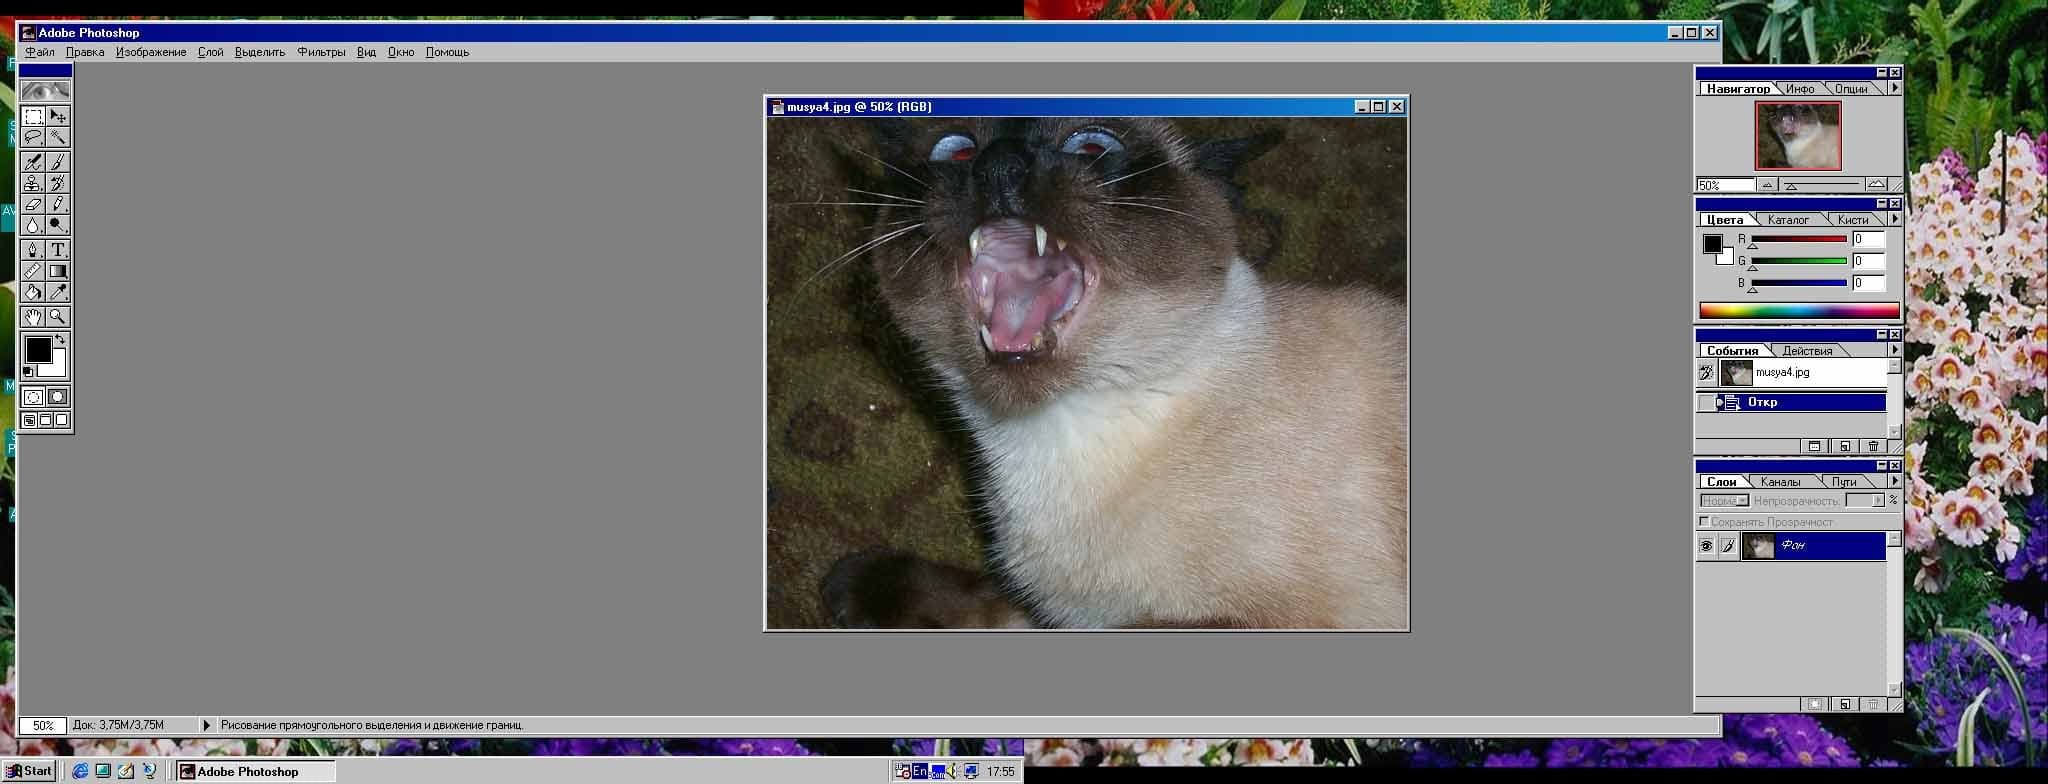Hide the Фон layer with eye icon
This screenshot has width=2048, height=784.
point(1706,546)
